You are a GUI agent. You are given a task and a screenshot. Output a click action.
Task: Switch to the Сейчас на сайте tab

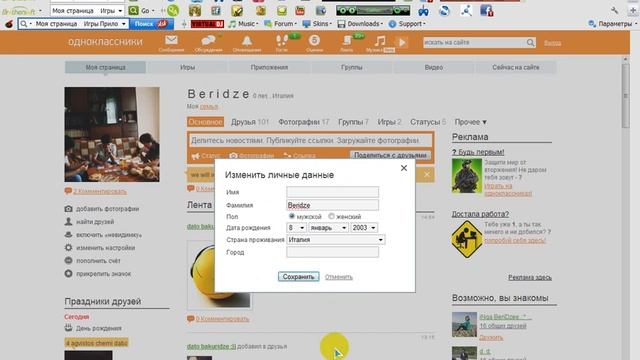pyautogui.click(x=516, y=67)
